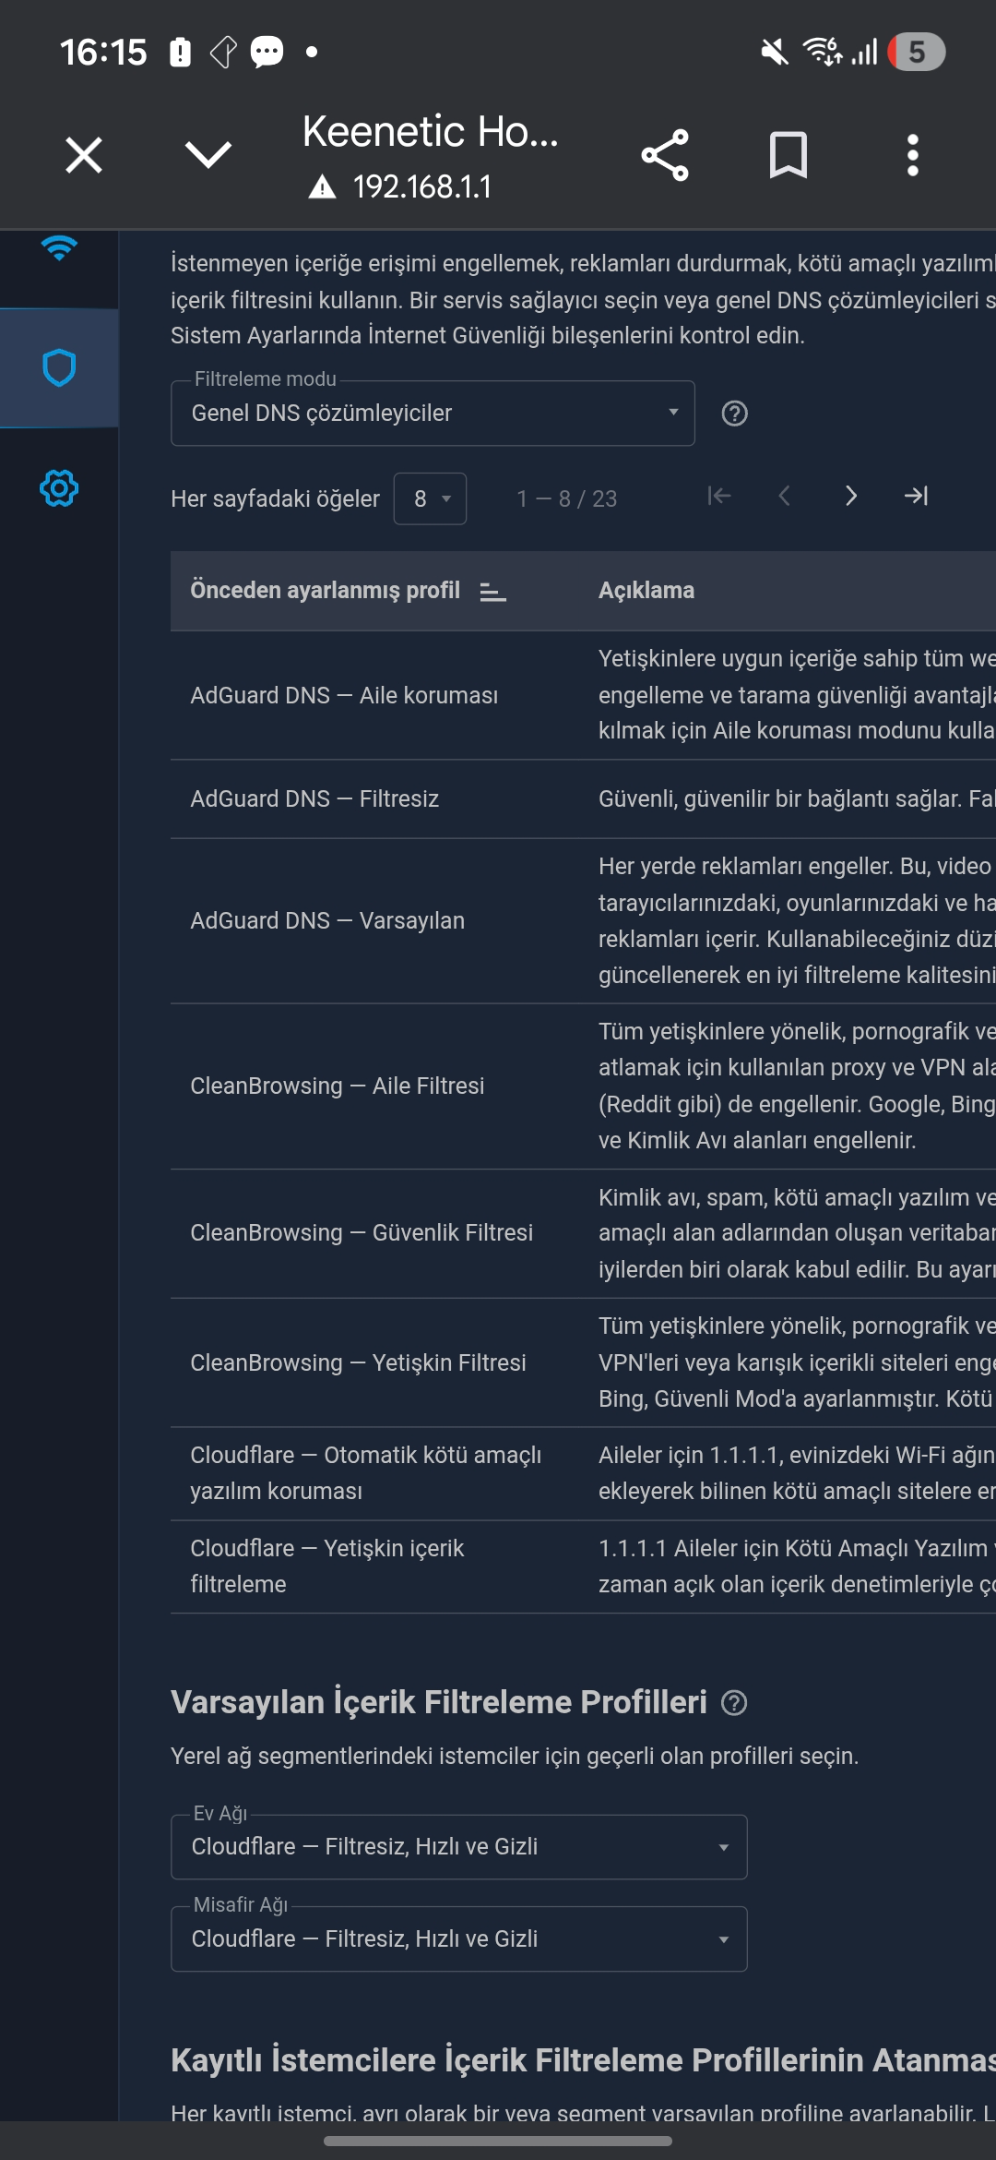The image size is (996, 2160).
Task: Select CleanBrowsing — Yetişkin Filtresi row
Action: [583, 1363]
